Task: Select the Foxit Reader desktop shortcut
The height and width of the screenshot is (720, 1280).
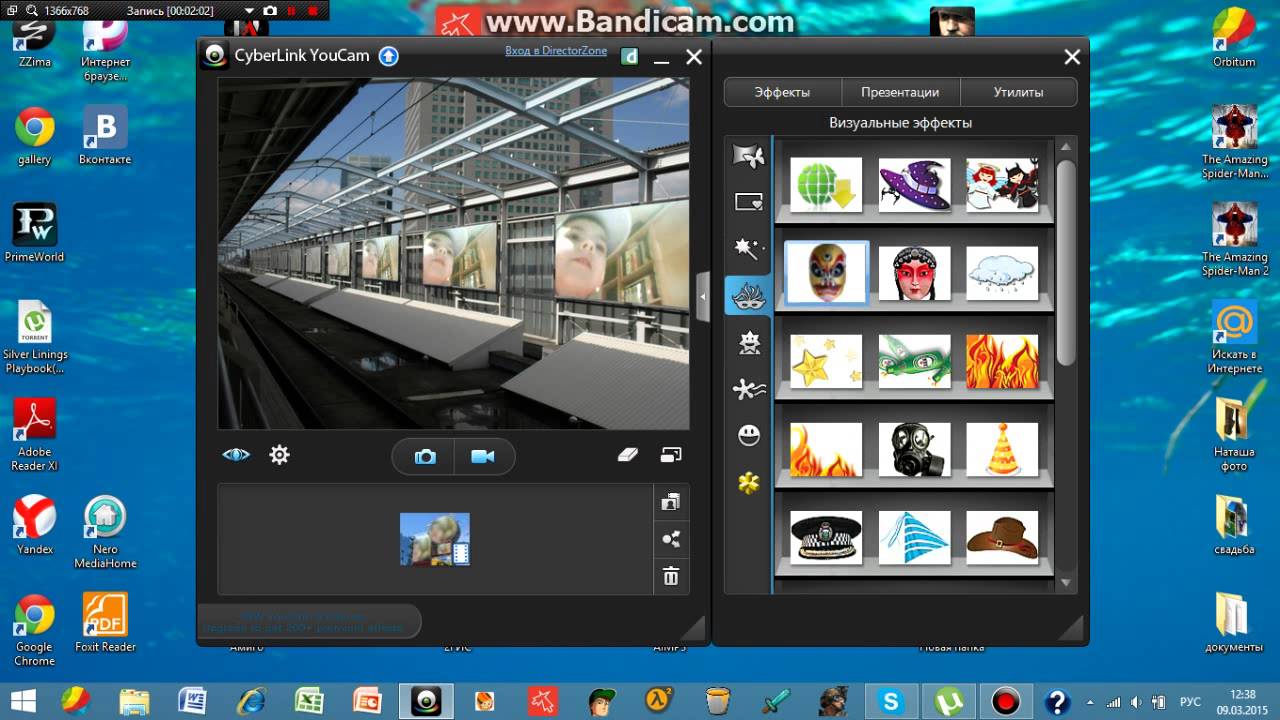Action: (105, 622)
